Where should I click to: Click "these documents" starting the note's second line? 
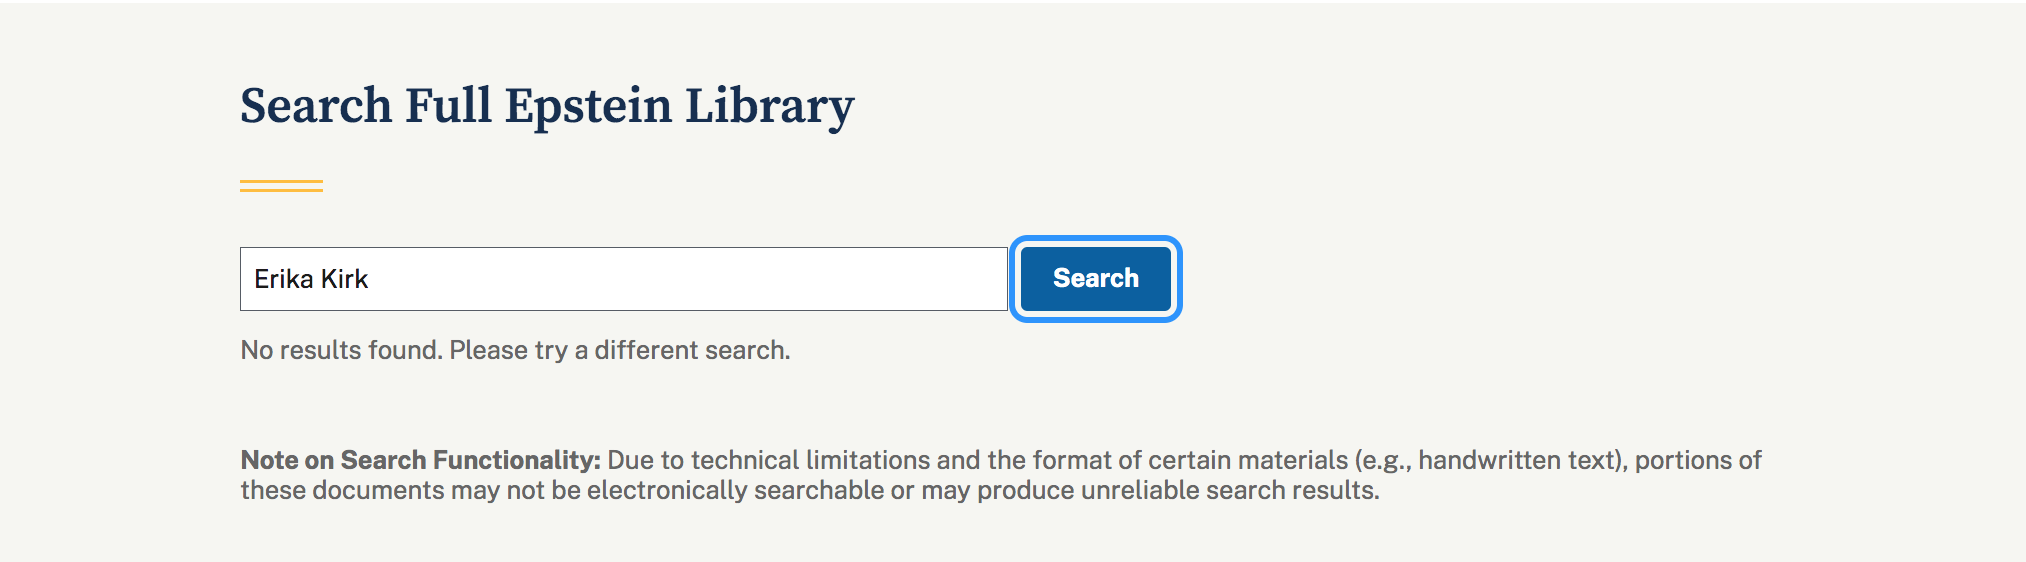tap(341, 490)
